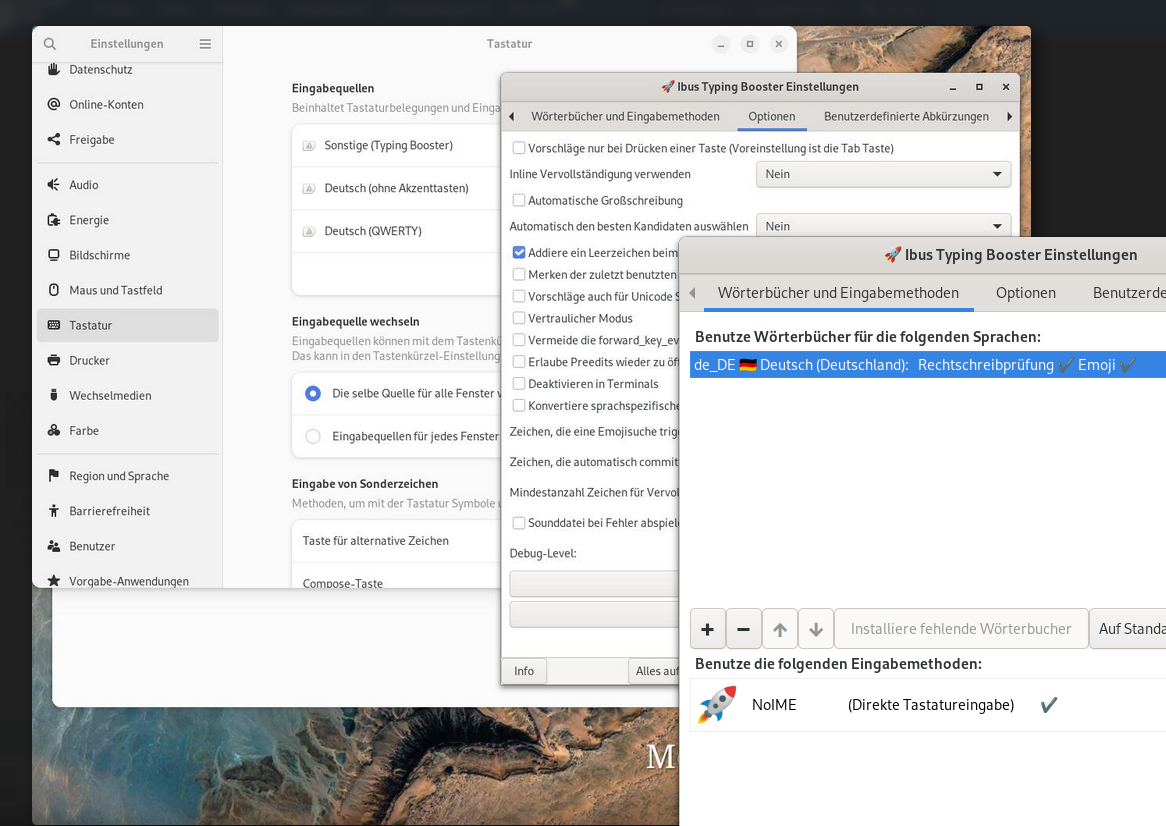Select Datenschutz hand icon in sidebar

pos(54,69)
